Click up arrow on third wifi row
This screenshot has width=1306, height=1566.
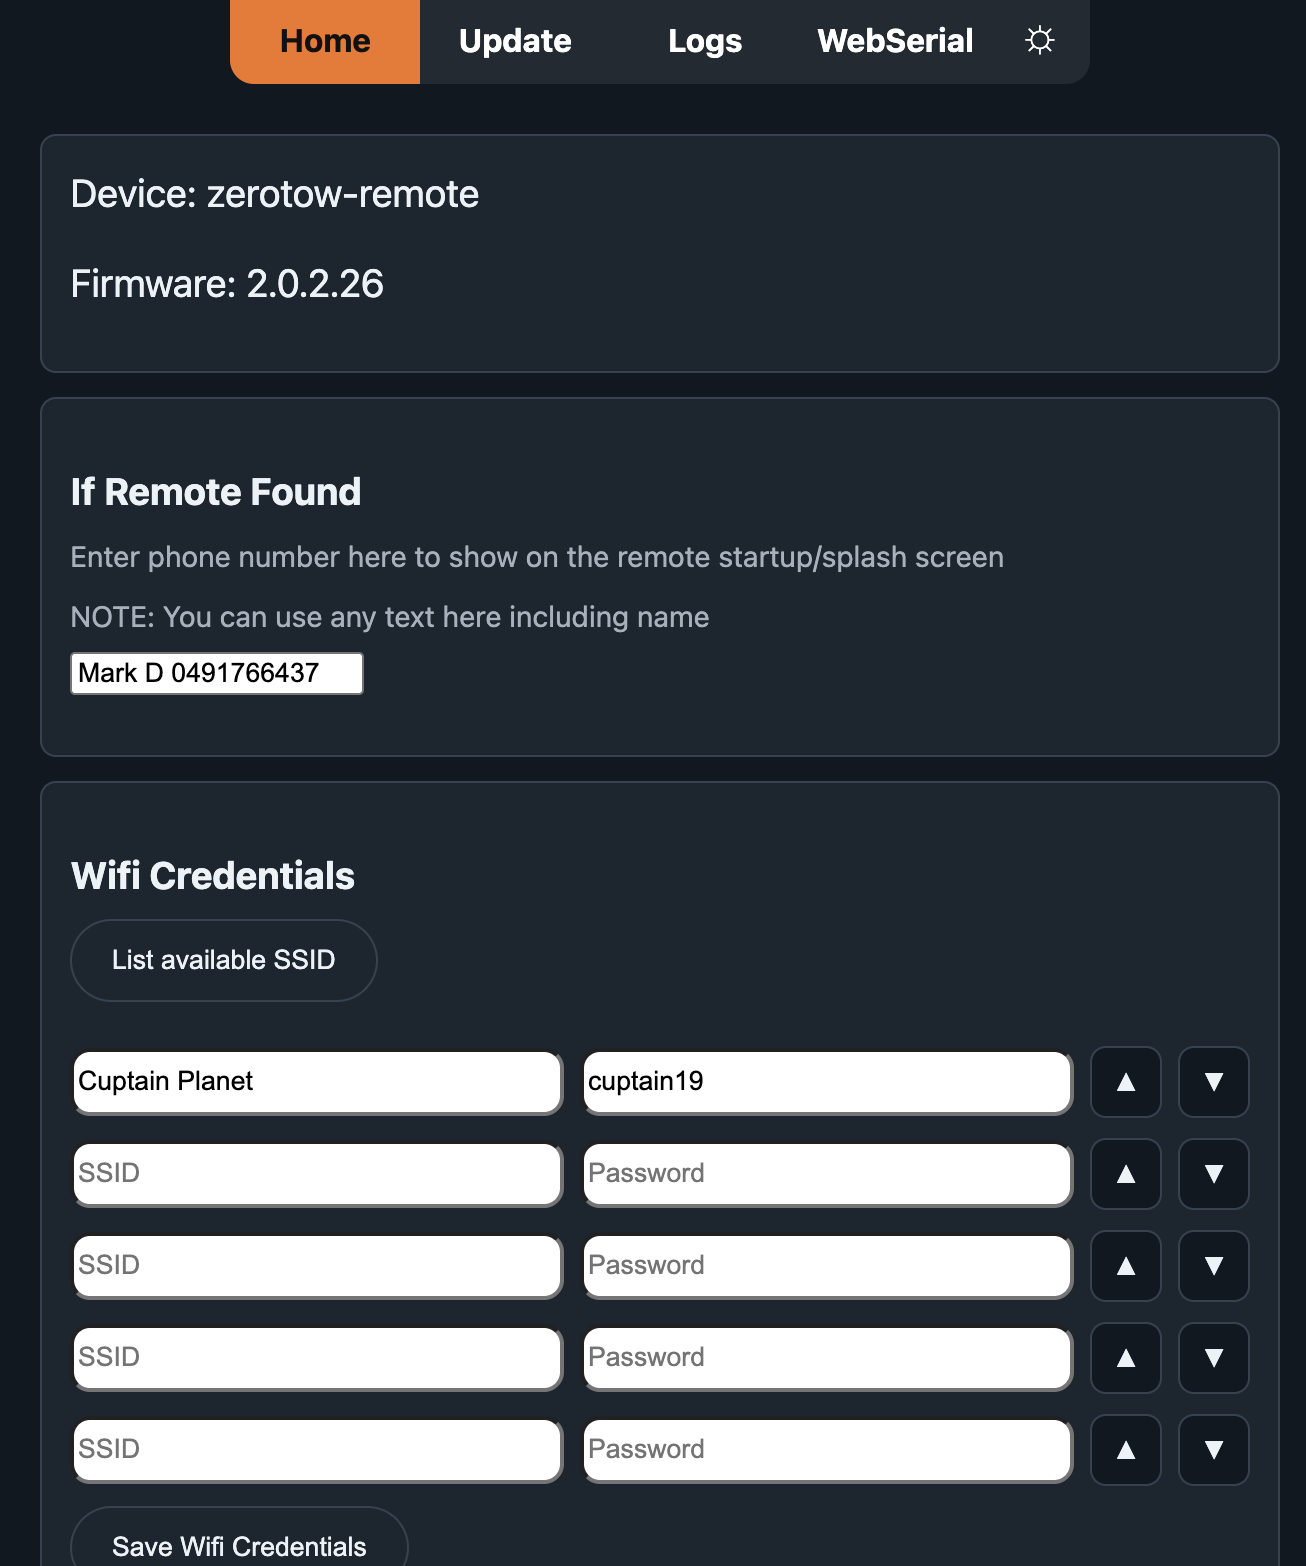1126,1266
